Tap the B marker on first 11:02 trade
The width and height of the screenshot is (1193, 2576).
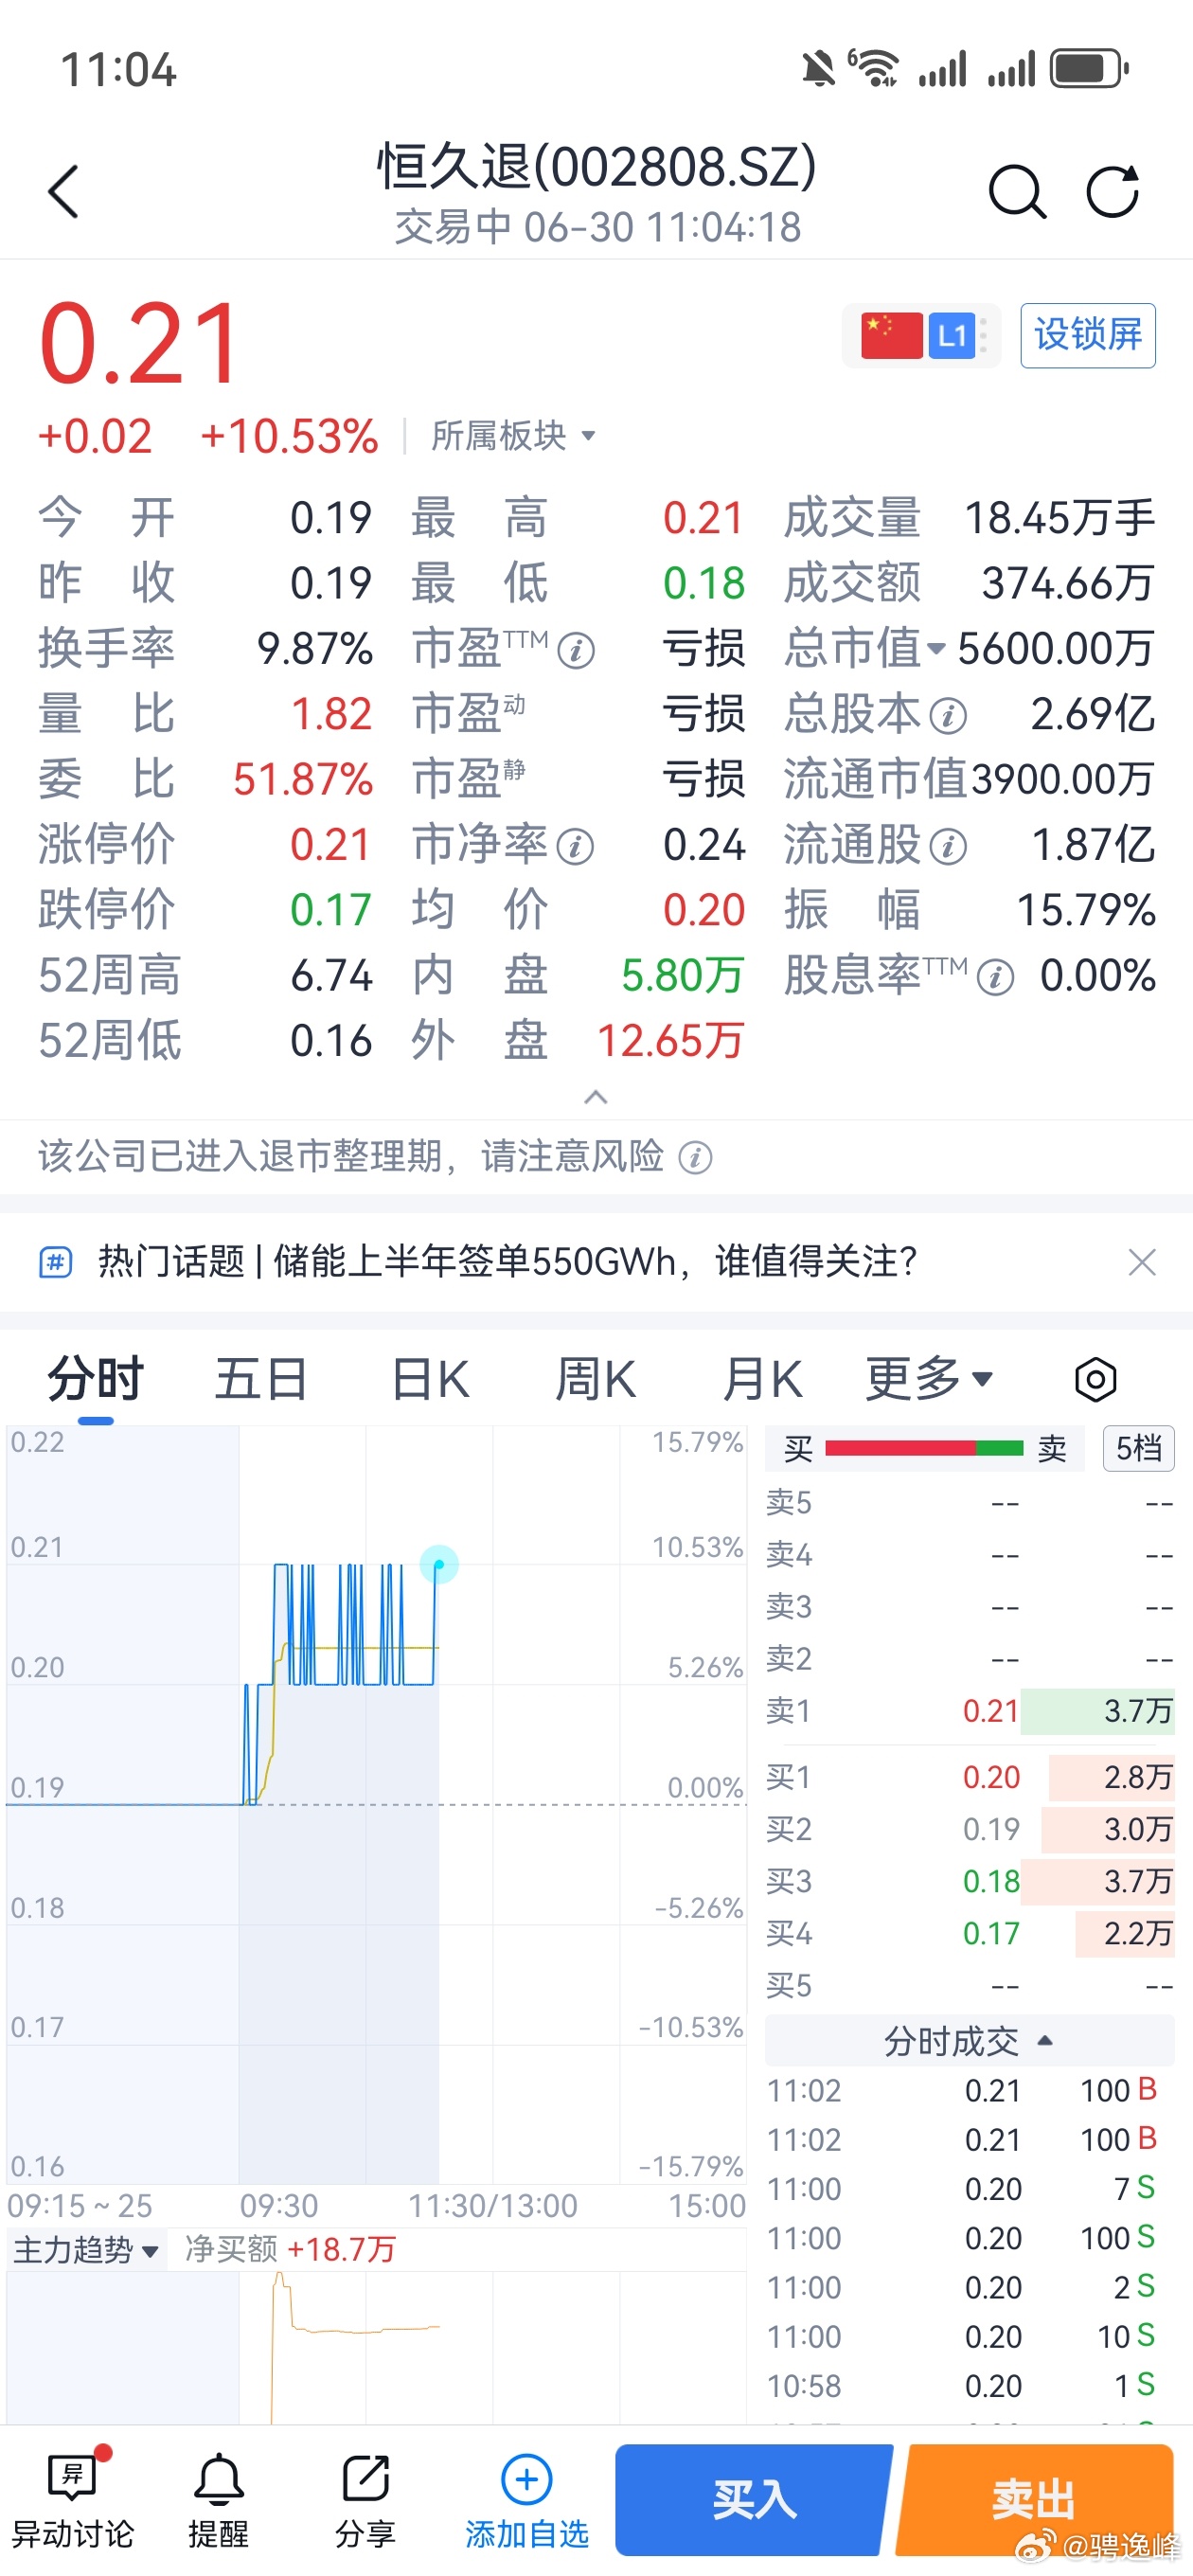pos(1147,2089)
